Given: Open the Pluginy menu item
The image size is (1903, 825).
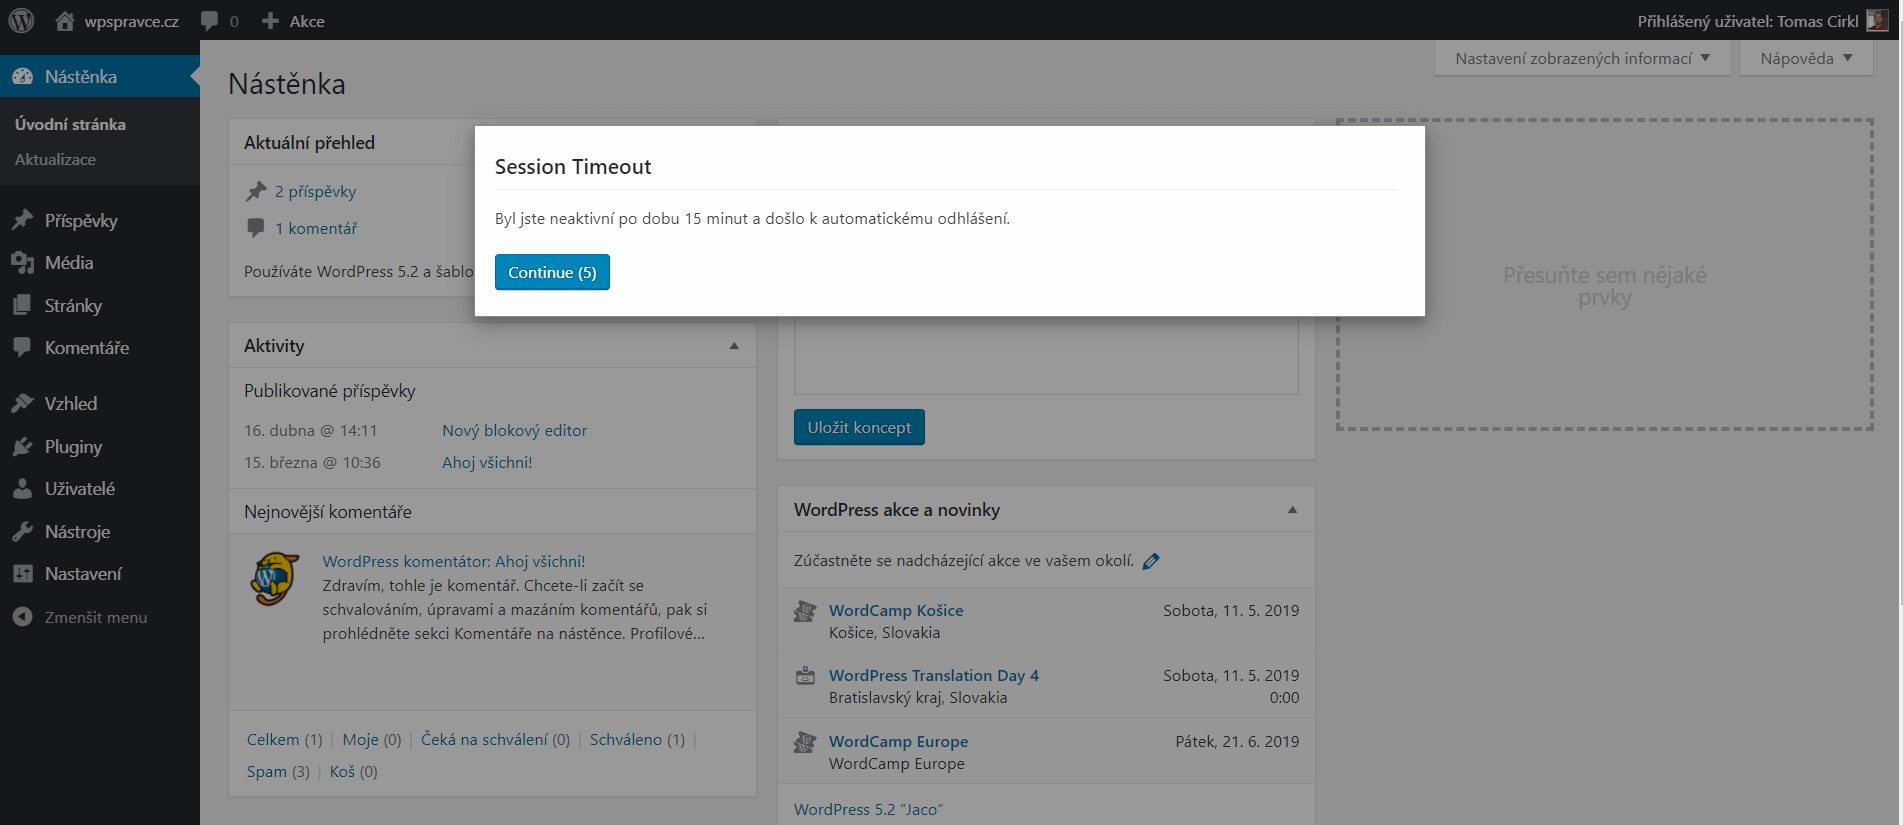Looking at the screenshot, I should point(100,446).
